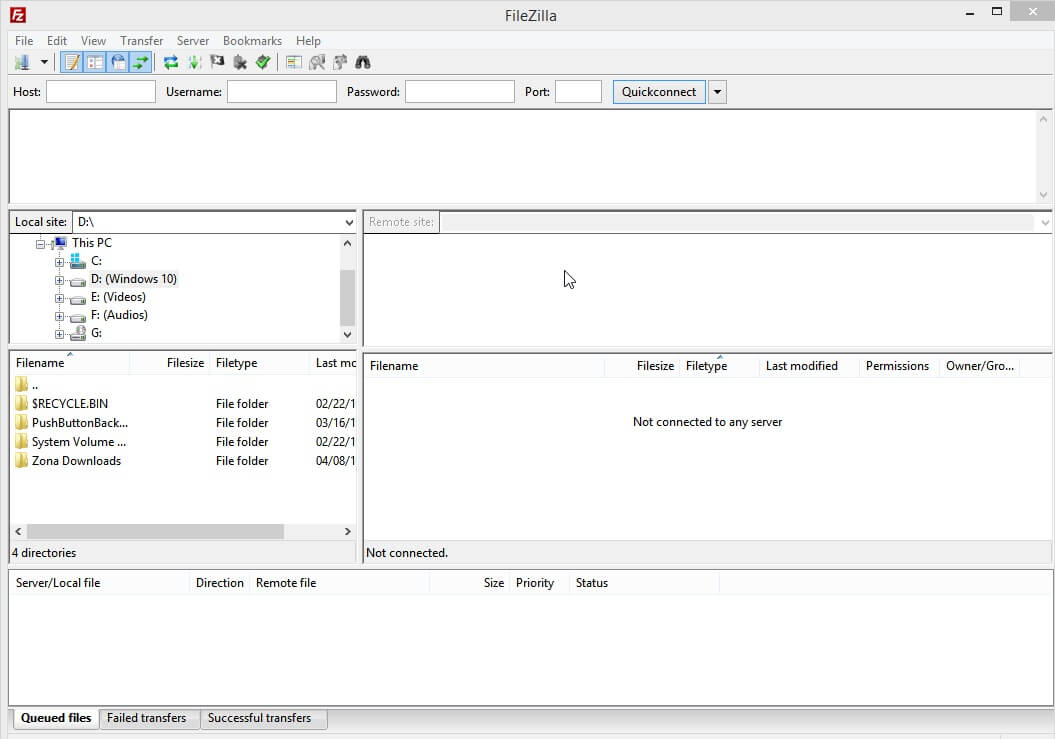Click the reconnect to last server icon
Image resolution: width=1055 pixels, height=739 pixels.
262,63
